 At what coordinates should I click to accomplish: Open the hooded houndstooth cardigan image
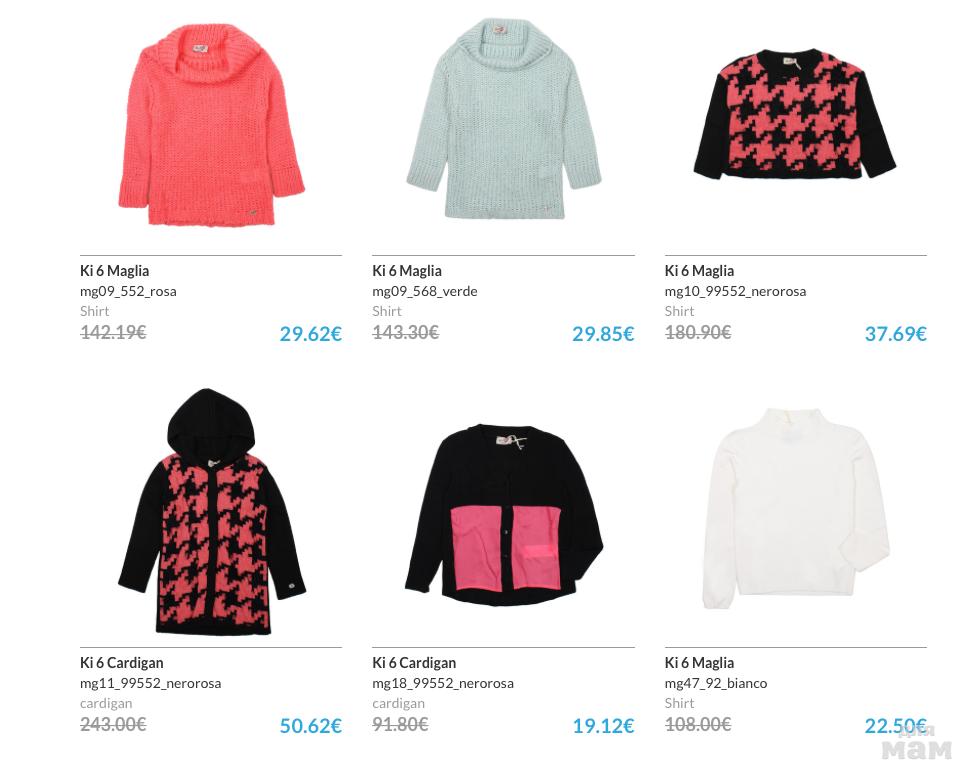pos(212,512)
